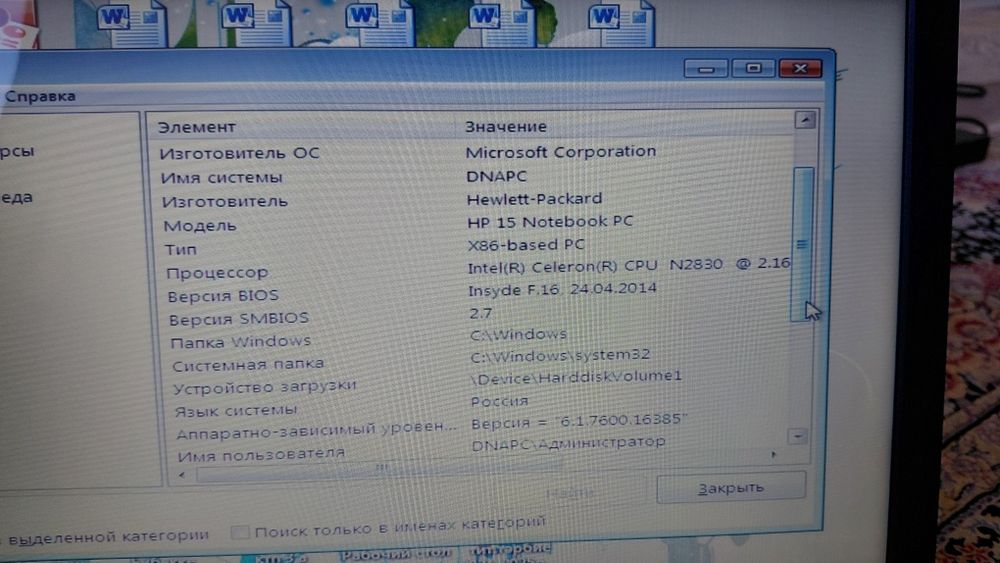Select the Россия value
The image size is (1000, 563).
[x=499, y=402]
